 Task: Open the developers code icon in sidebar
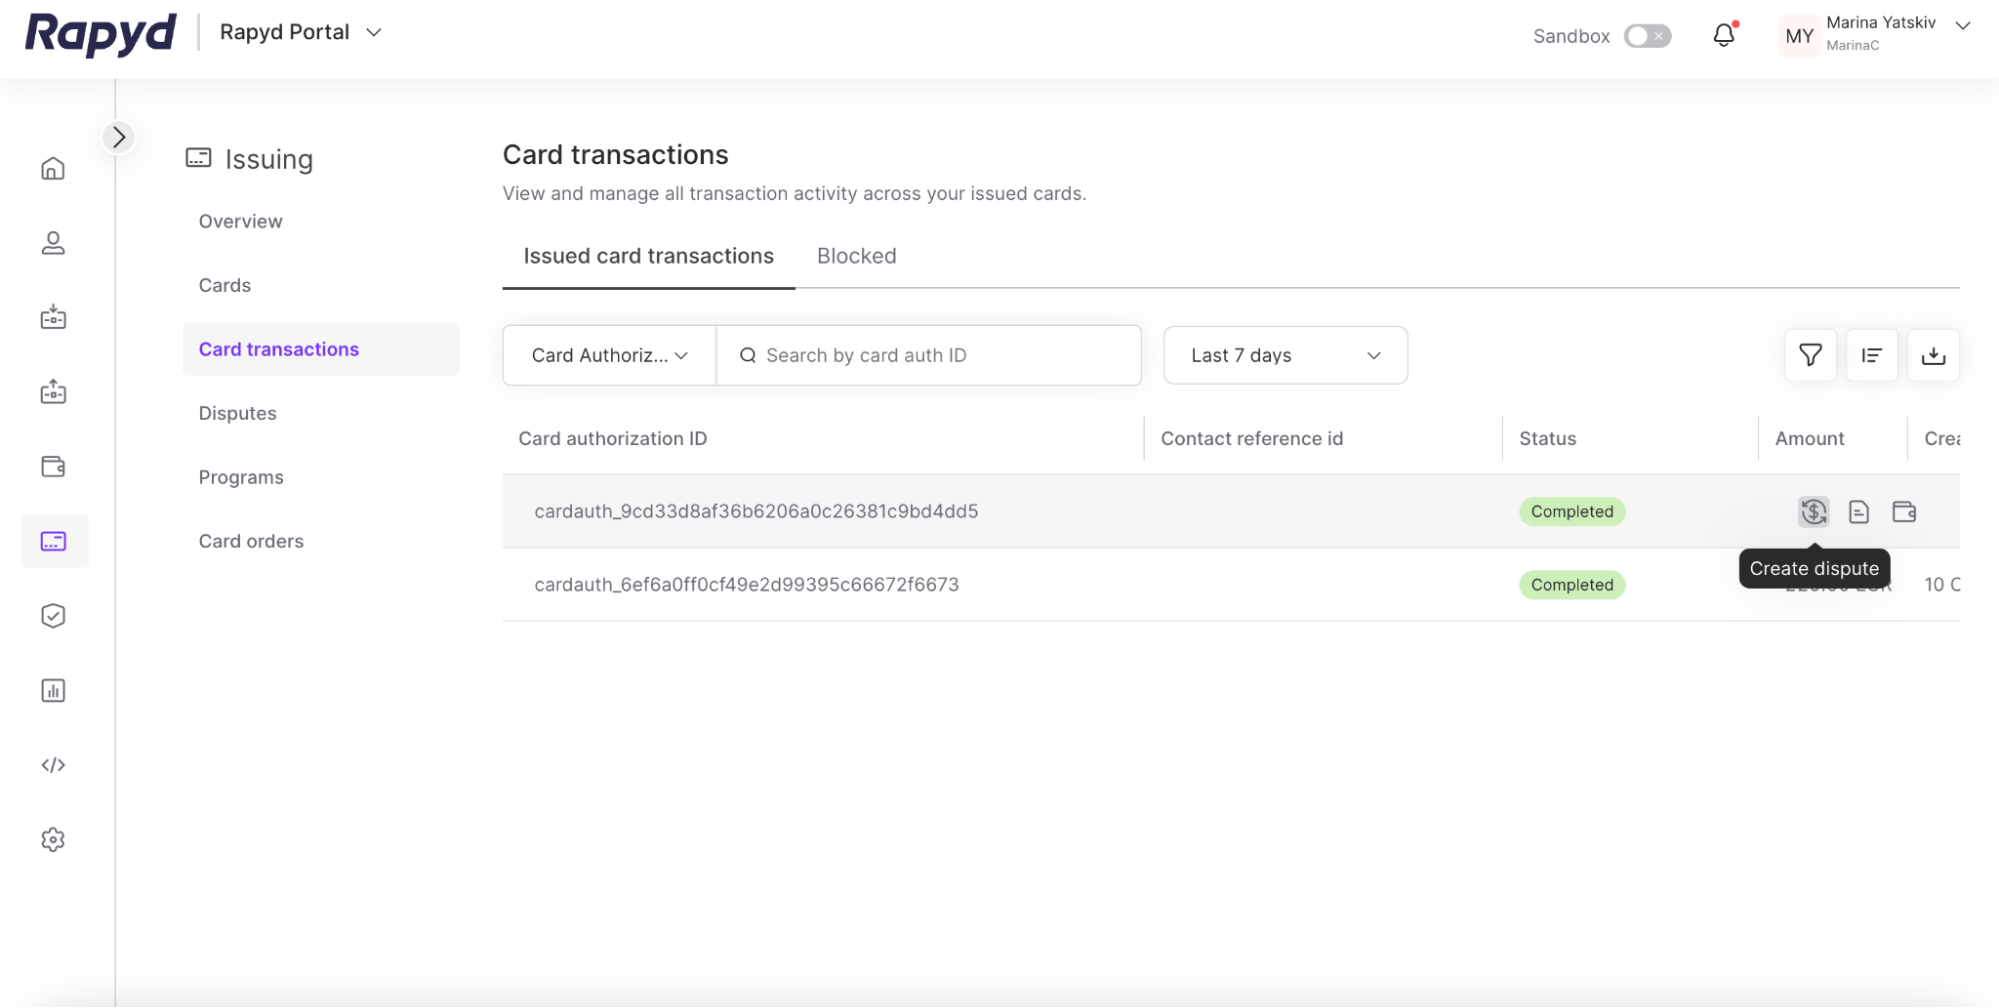[x=53, y=765]
